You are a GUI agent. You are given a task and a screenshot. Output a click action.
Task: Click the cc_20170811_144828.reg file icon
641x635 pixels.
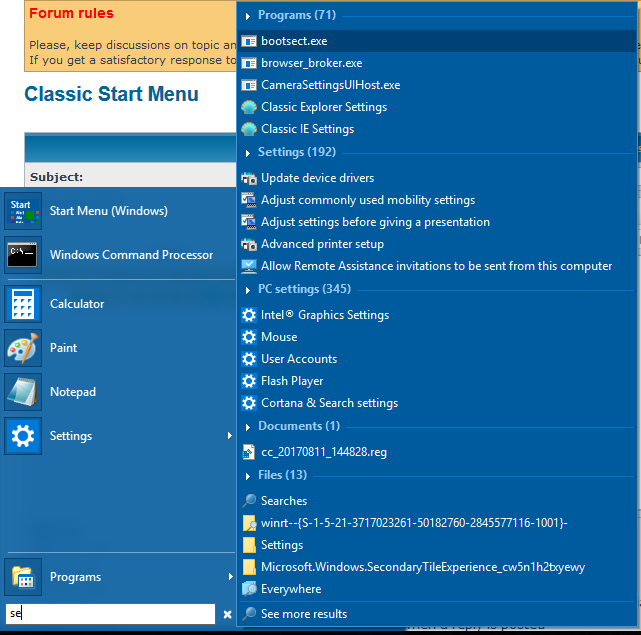click(x=249, y=452)
